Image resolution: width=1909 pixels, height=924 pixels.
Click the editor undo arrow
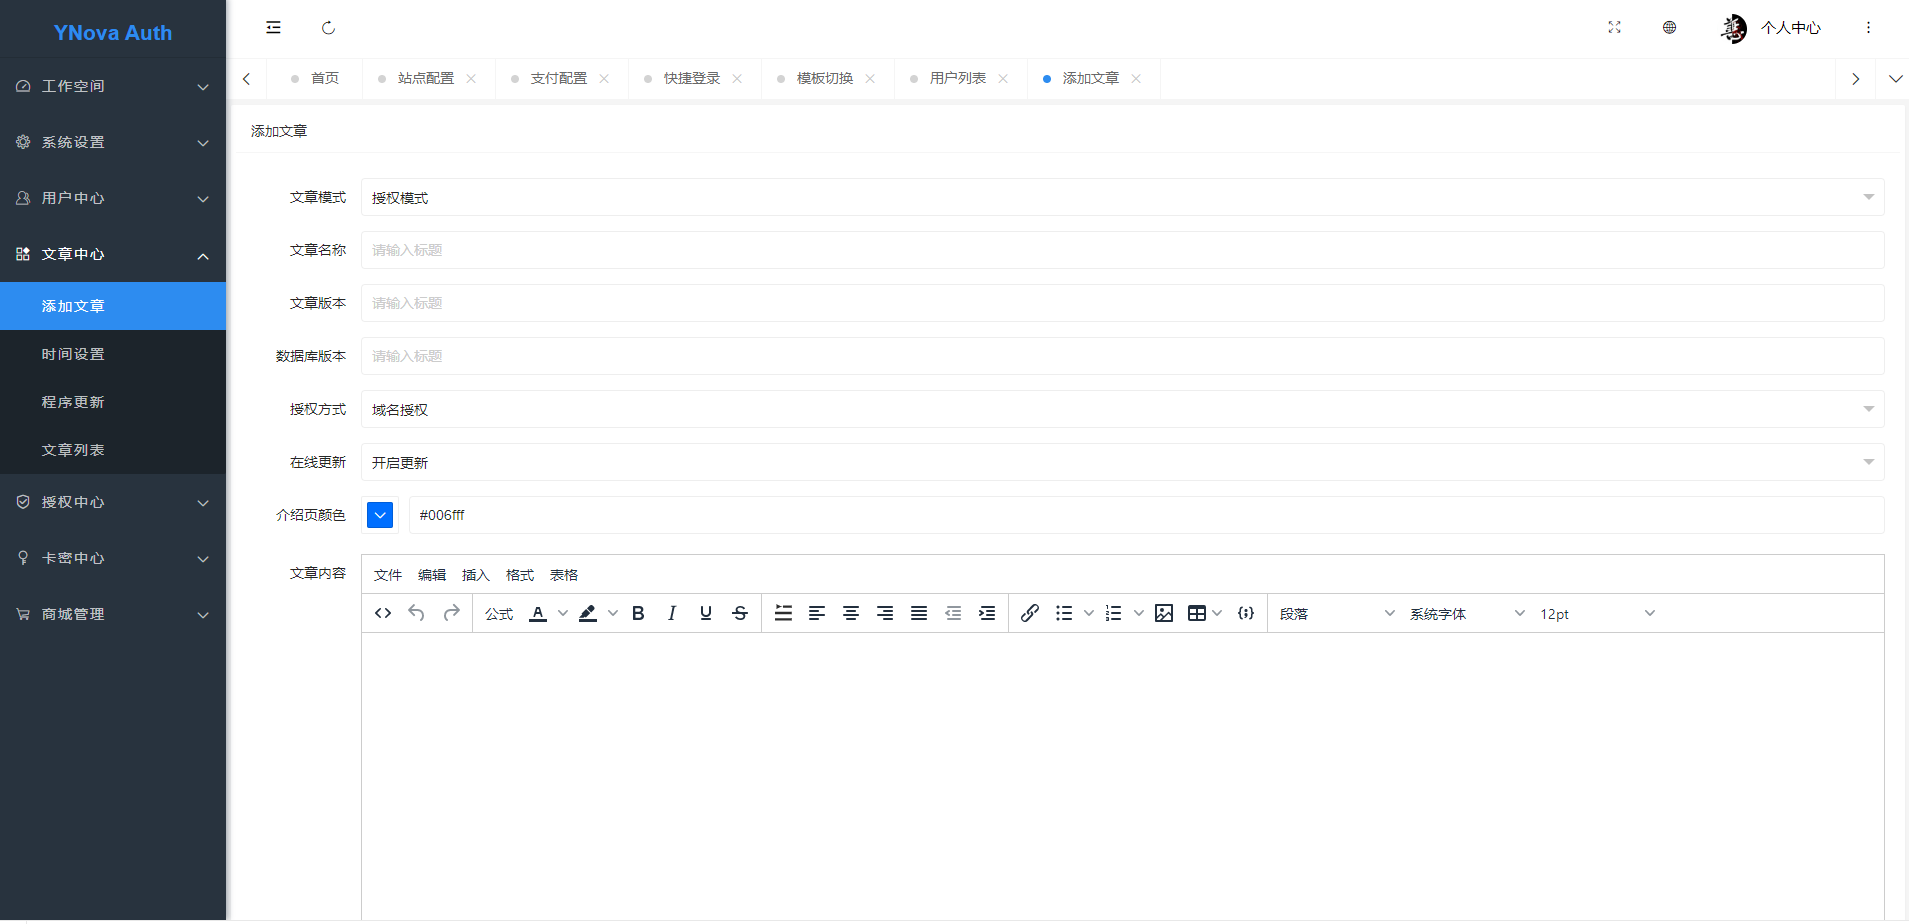point(417,613)
